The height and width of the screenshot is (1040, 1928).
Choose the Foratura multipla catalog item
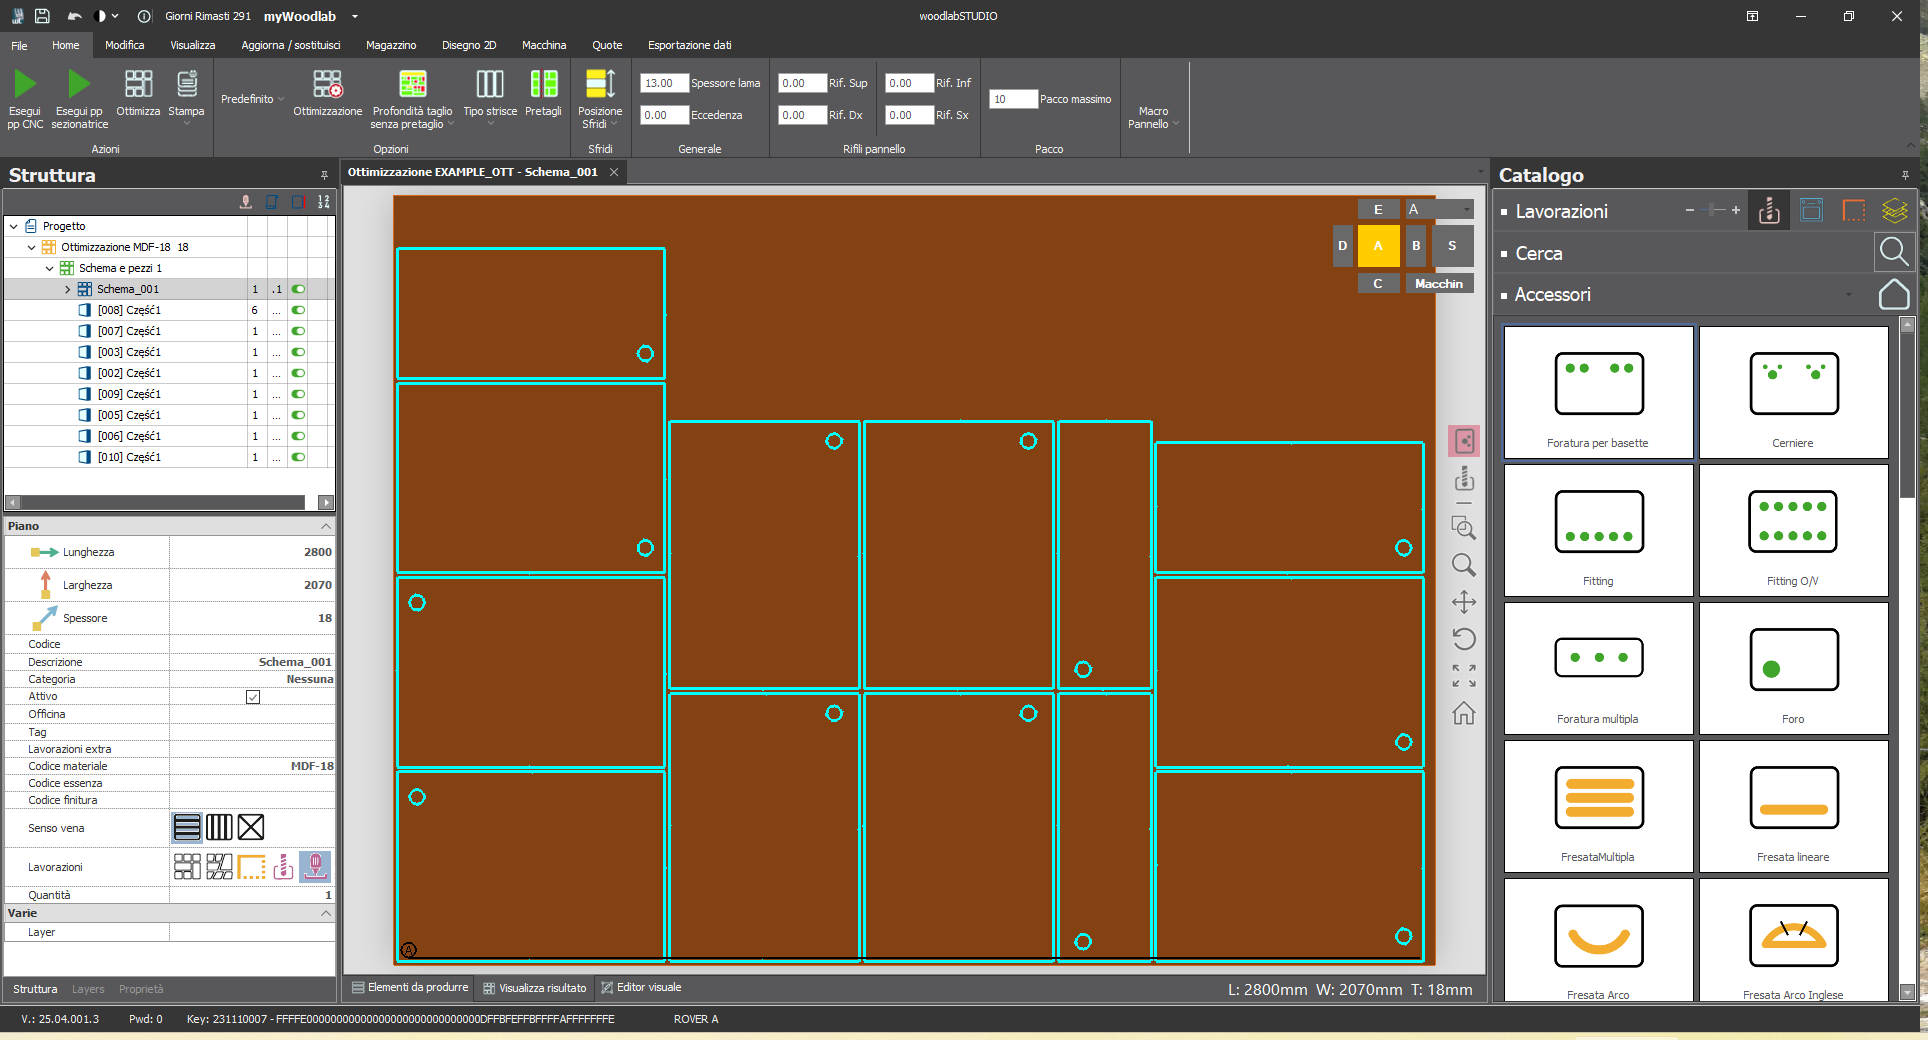[x=1597, y=668]
